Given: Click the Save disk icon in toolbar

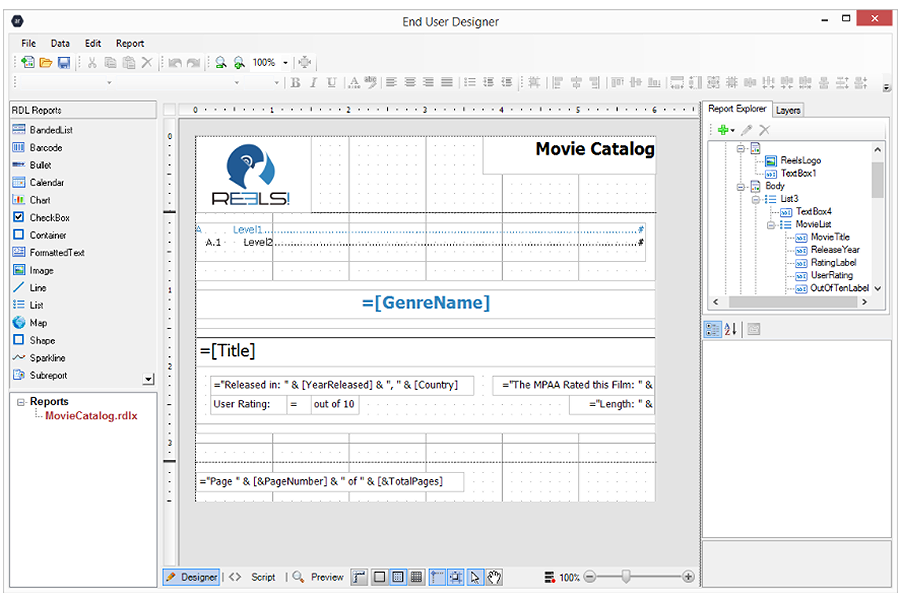Looking at the screenshot, I should (x=64, y=63).
